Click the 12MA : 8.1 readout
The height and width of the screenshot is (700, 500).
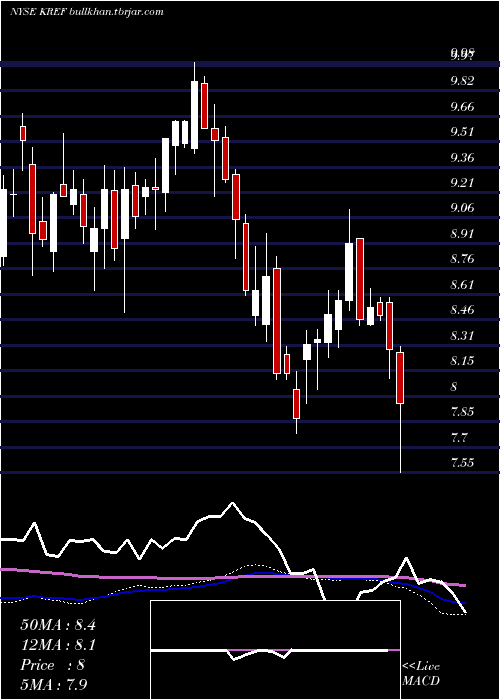[58, 645]
